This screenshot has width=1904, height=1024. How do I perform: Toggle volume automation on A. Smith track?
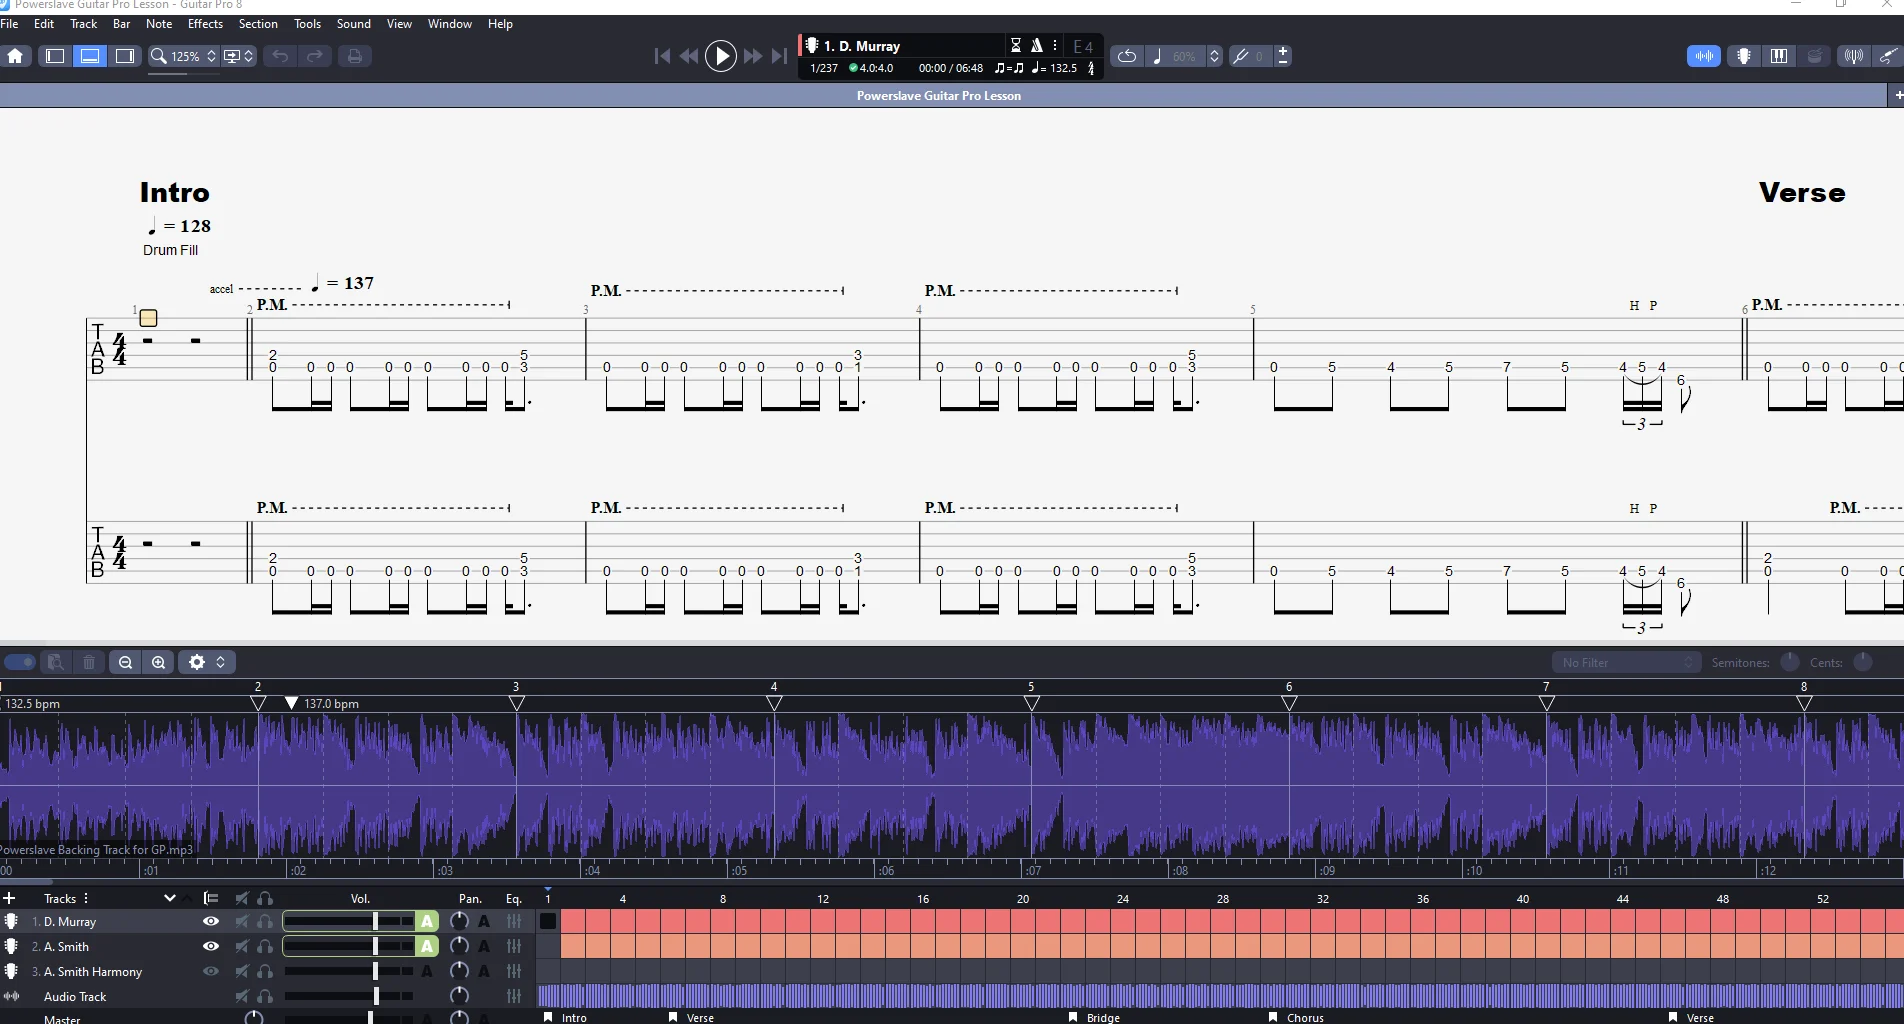427,946
